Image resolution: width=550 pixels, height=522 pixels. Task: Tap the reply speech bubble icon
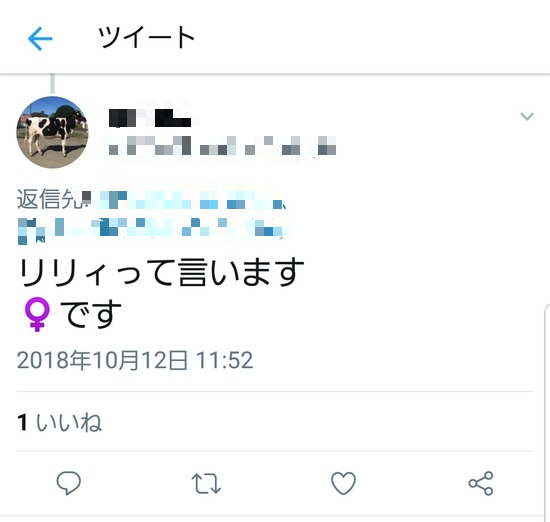point(69,483)
